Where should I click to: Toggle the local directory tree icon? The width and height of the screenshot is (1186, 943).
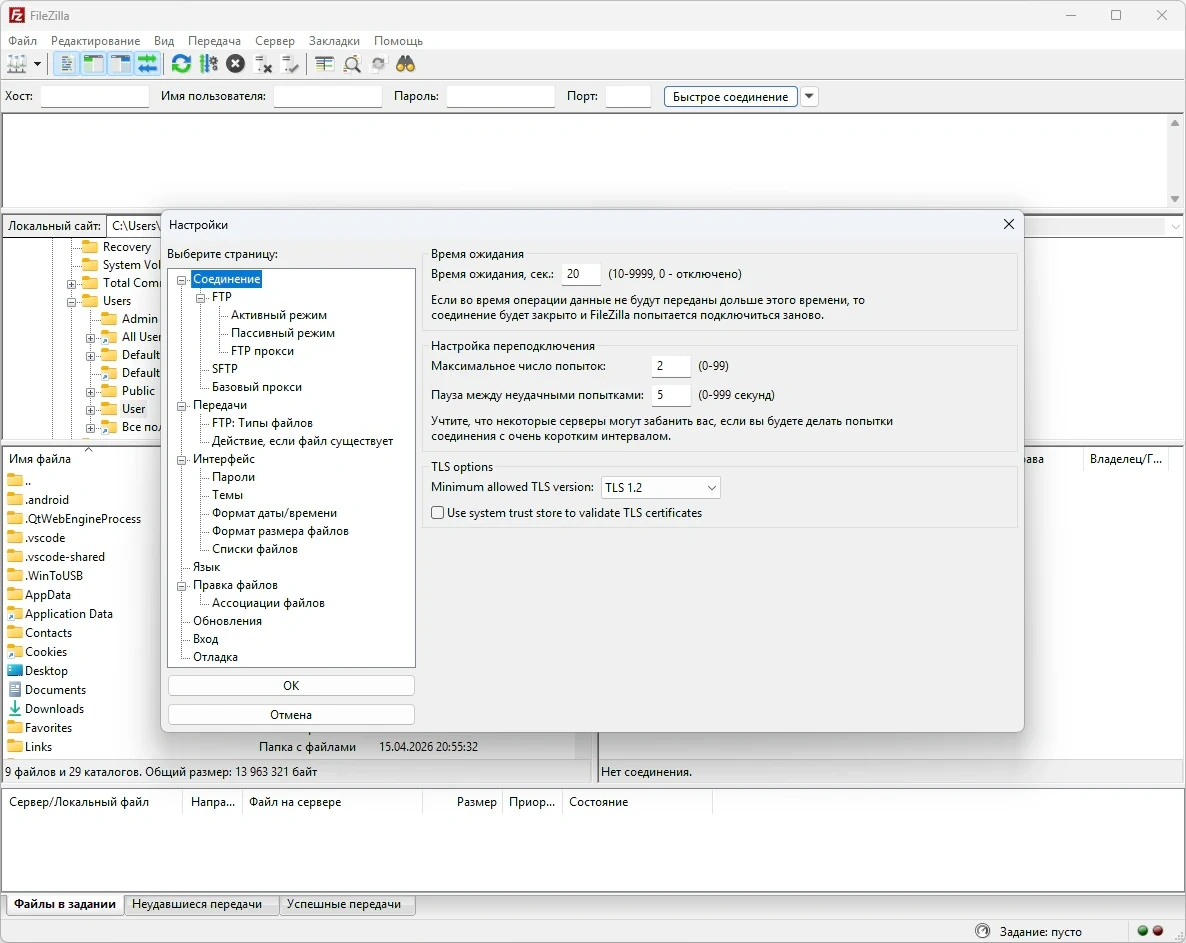coord(93,64)
